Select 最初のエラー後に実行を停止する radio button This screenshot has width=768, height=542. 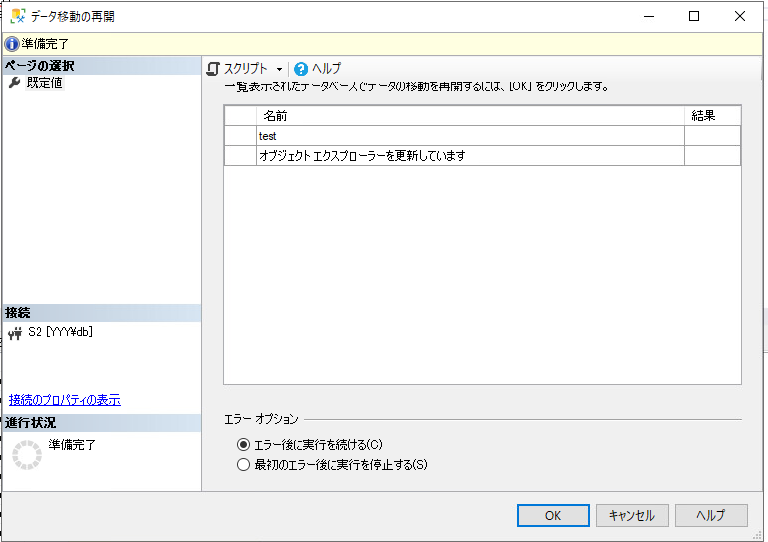pyautogui.click(x=243, y=465)
